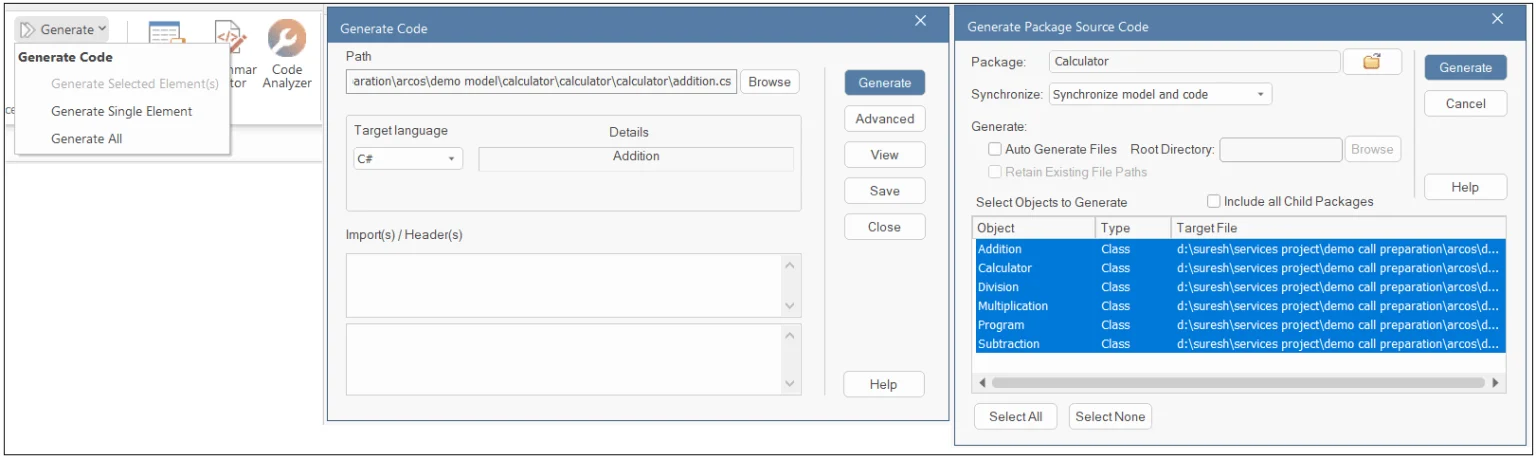1536x460 pixels.
Task: Choose Generate Single Element menu entry
Action: (122, 111)
